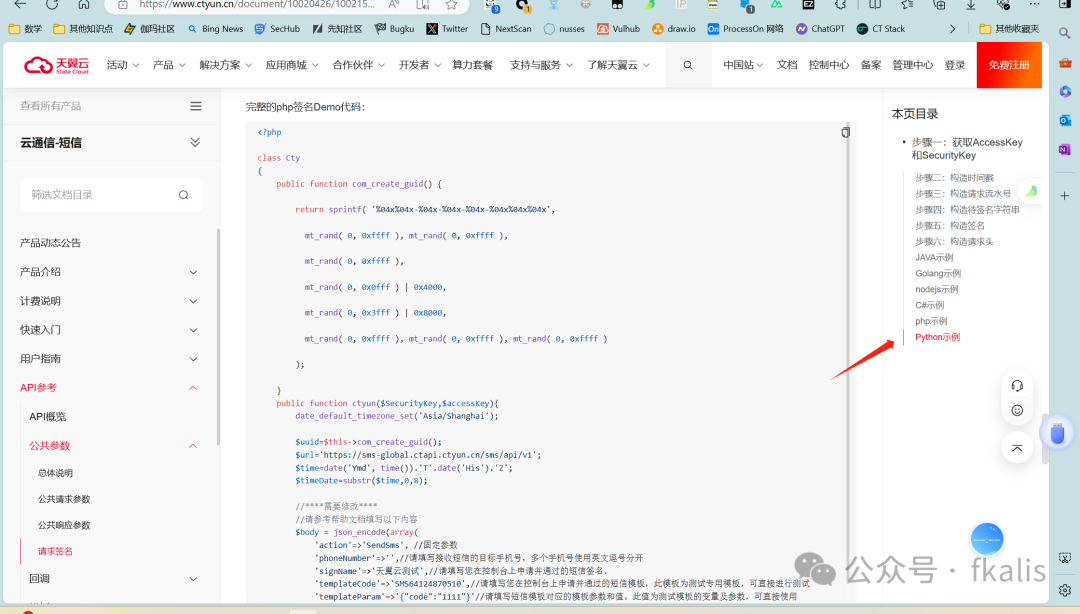
Task: Copy the PHP code with copy icon
Action: 845,132
